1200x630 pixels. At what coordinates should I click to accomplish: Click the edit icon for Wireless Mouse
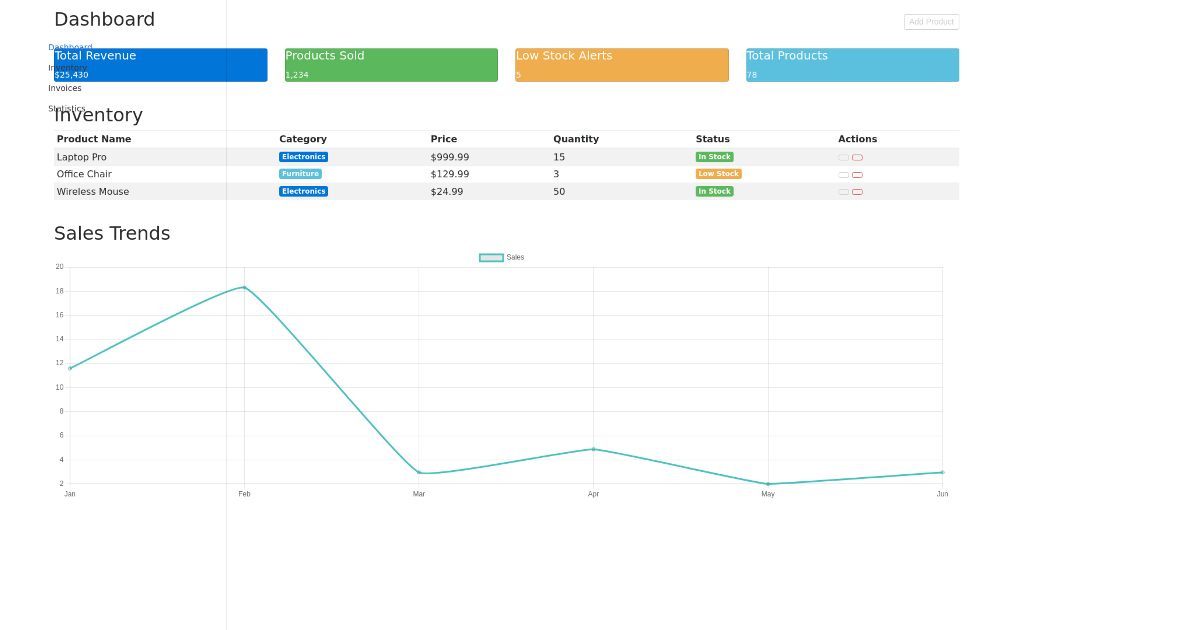tap(843, 191)
